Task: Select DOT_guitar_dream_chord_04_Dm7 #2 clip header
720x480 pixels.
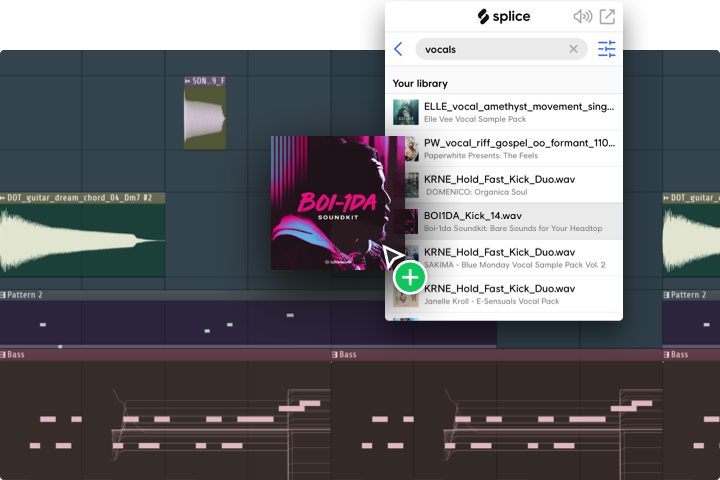Action: pos(83,198)
